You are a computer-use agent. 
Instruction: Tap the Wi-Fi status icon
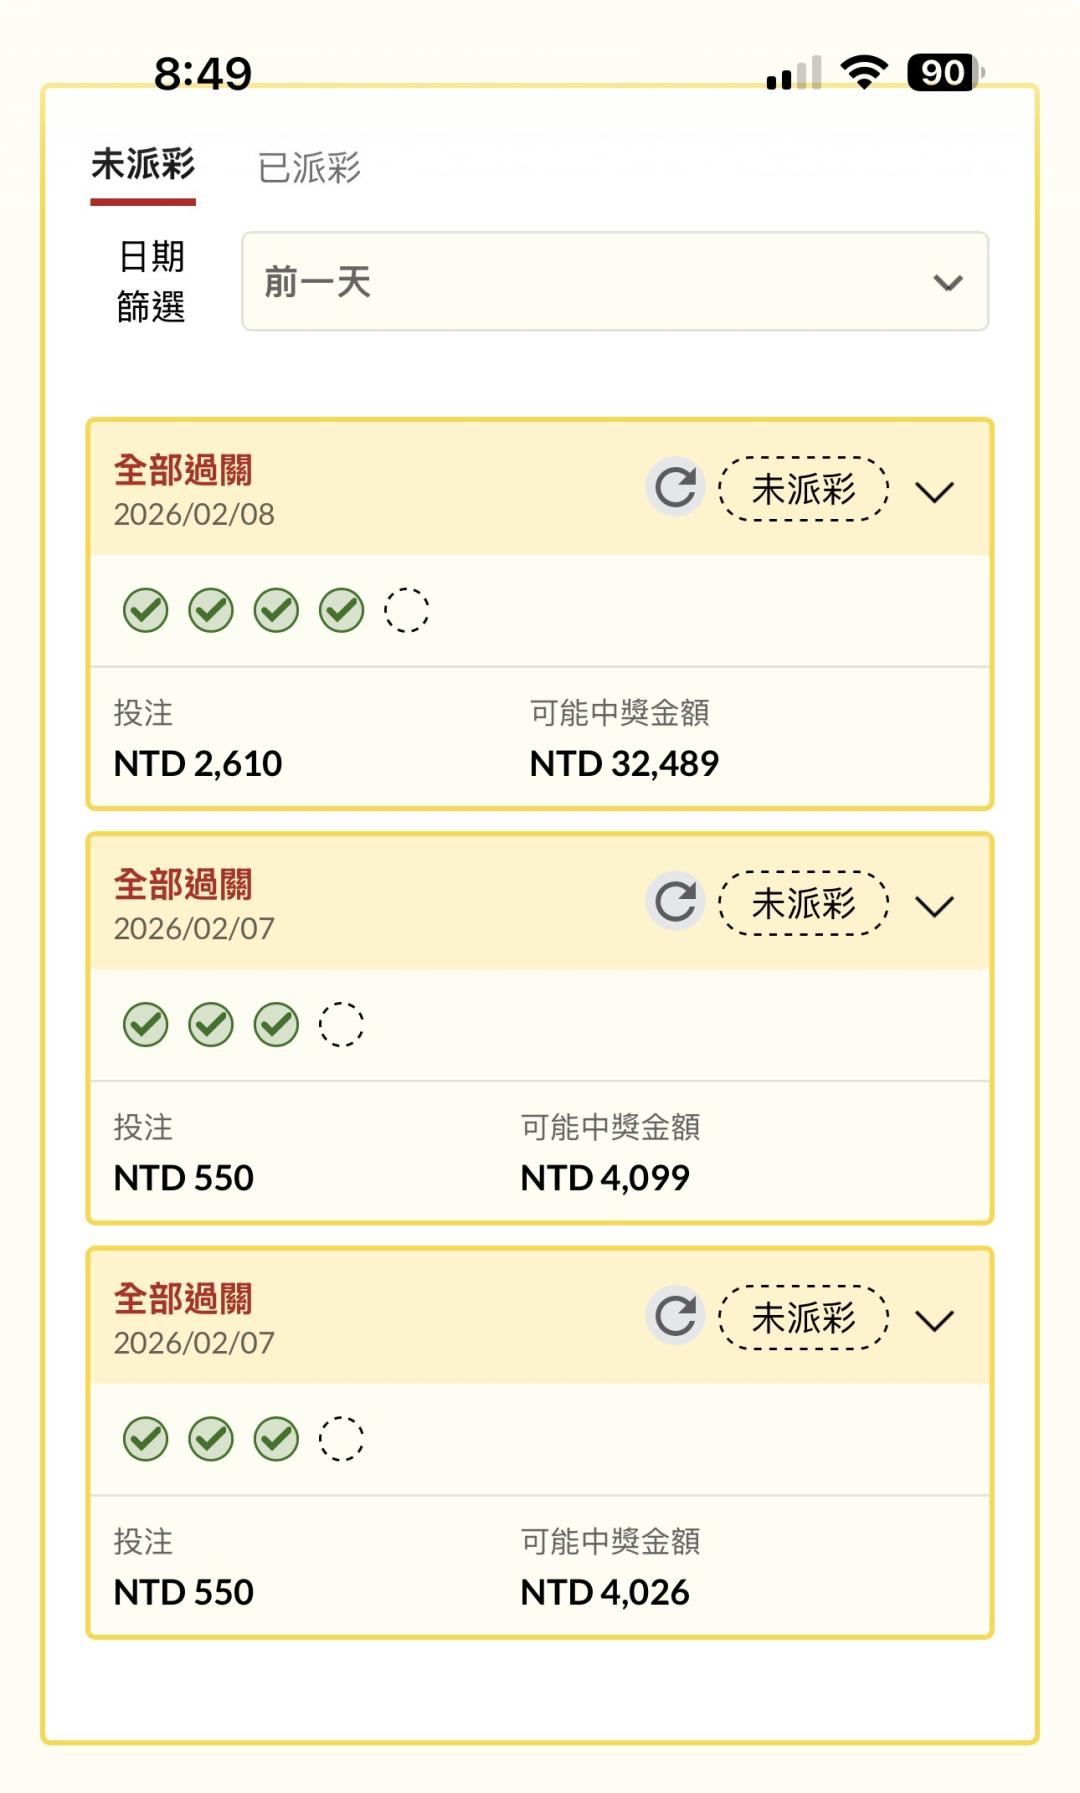click(864, 72)
